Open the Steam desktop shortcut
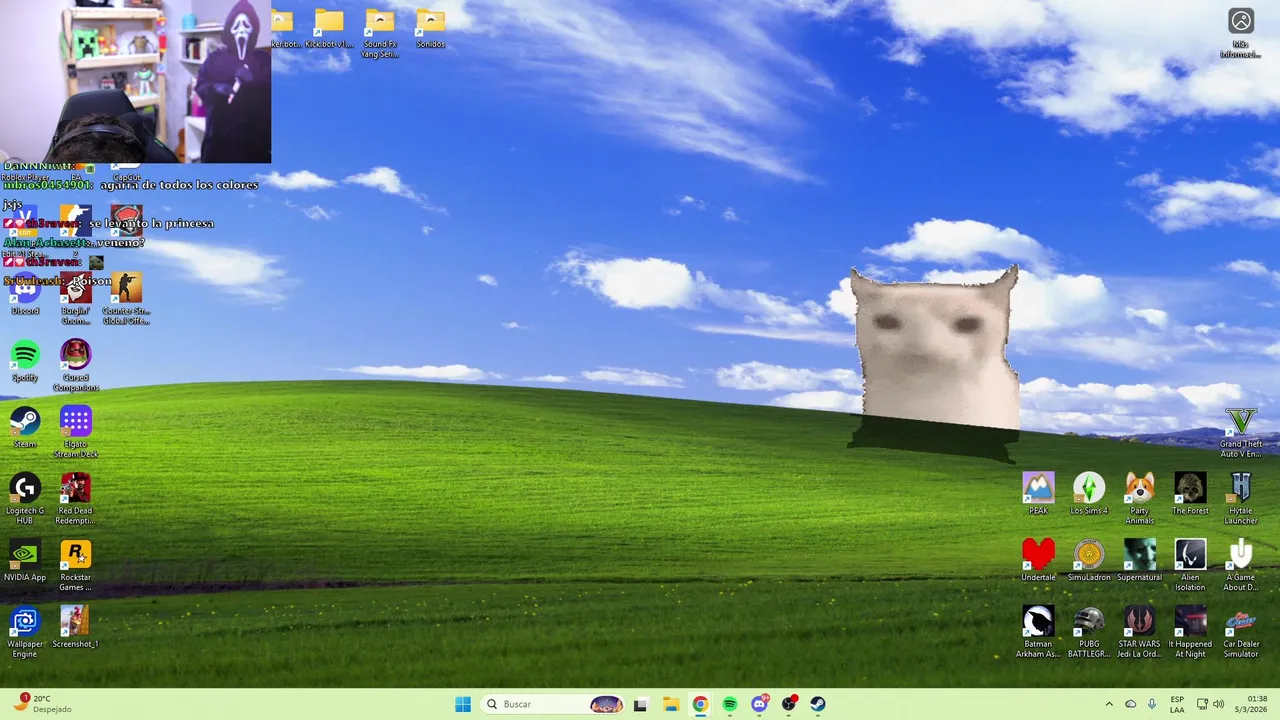The image size is (1280, 720). 25,428
